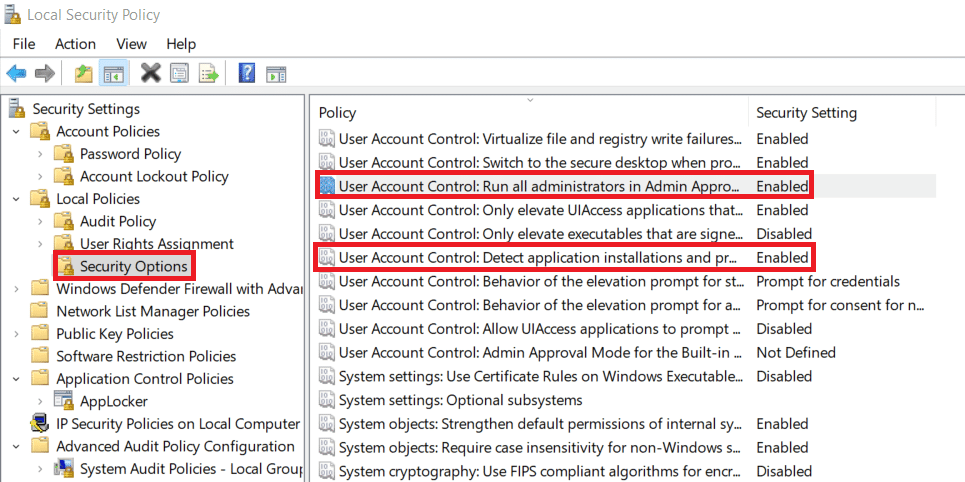The image size is (965, 482).
Task: Click the Back arrow in toolbar
Action: coord(16,73)
